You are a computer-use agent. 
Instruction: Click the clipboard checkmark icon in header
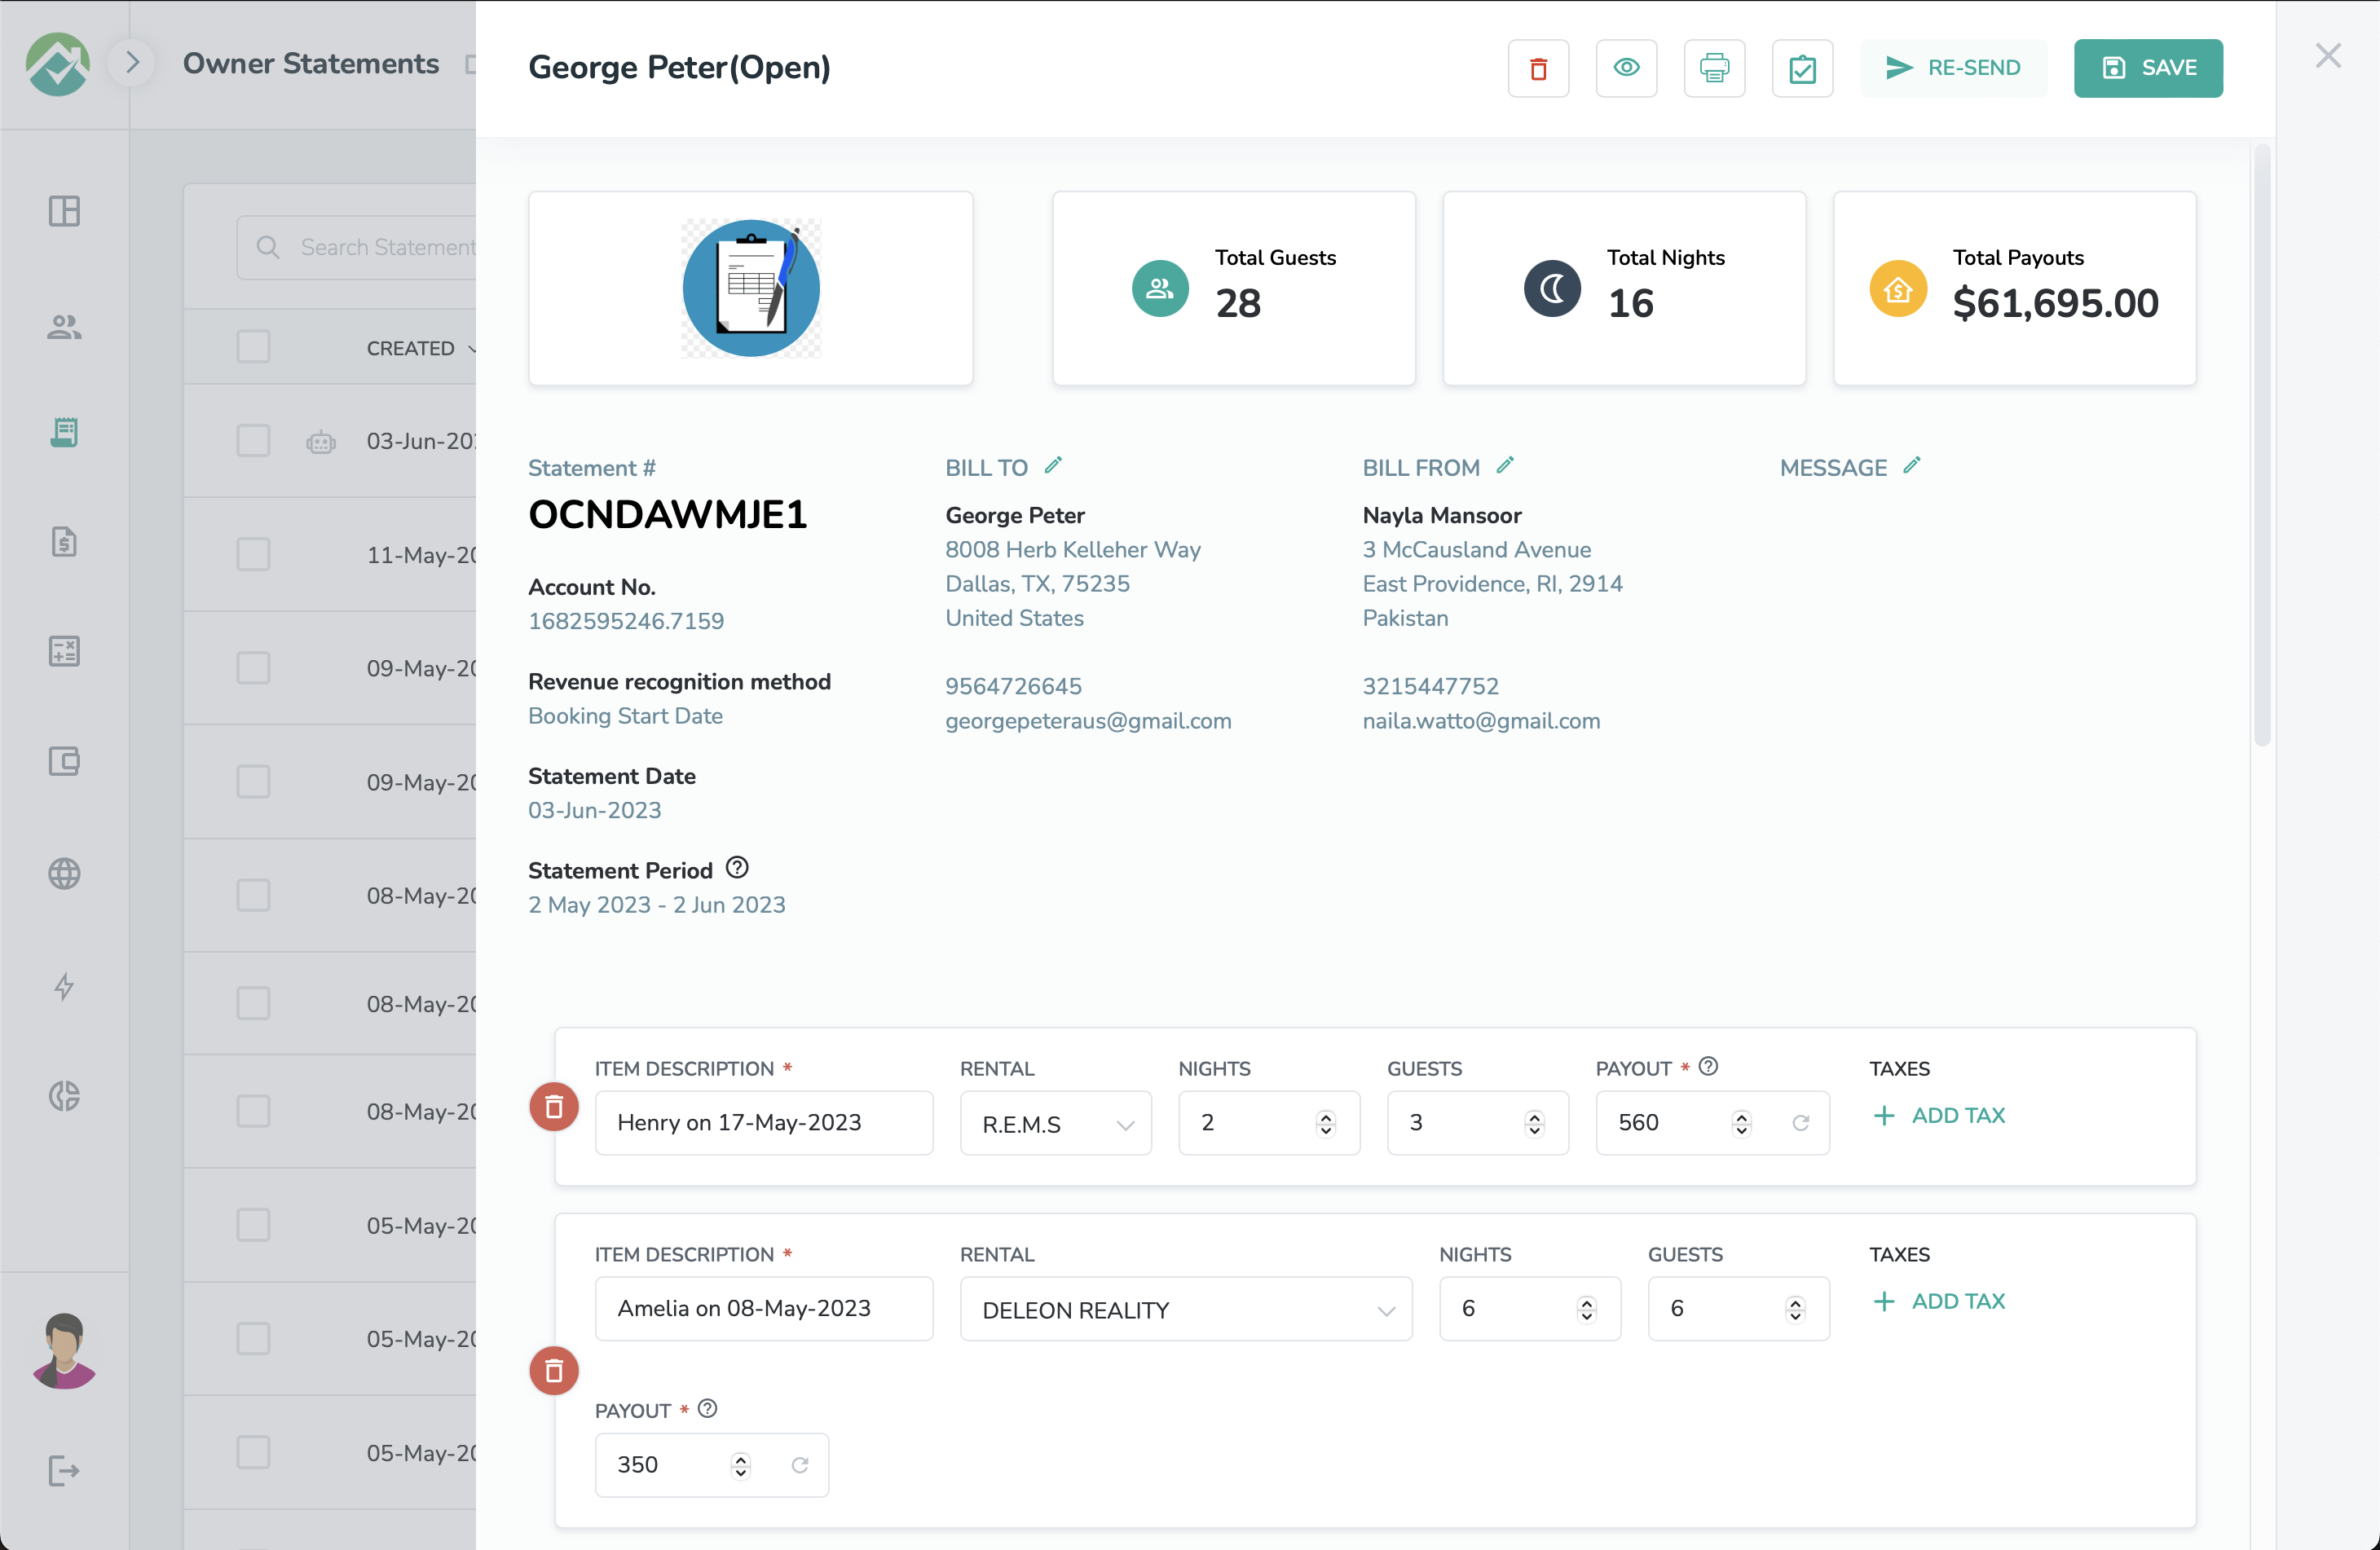1802,68
